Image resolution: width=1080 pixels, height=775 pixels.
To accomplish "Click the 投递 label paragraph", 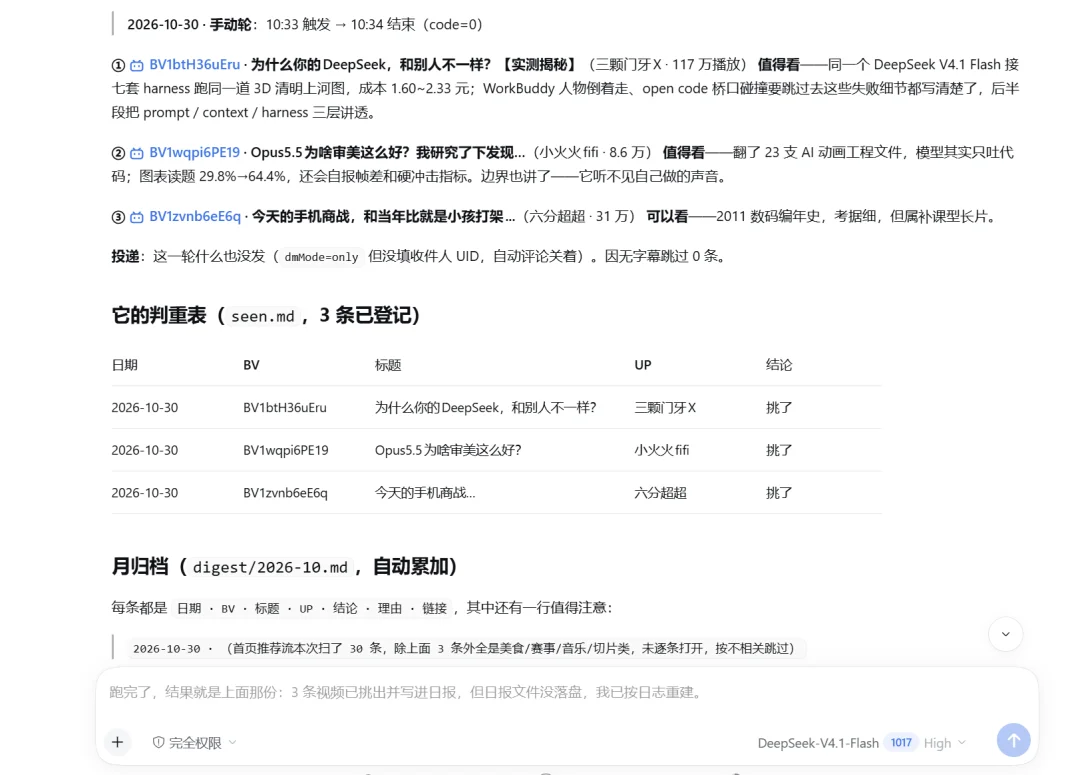I will [418, 257].
